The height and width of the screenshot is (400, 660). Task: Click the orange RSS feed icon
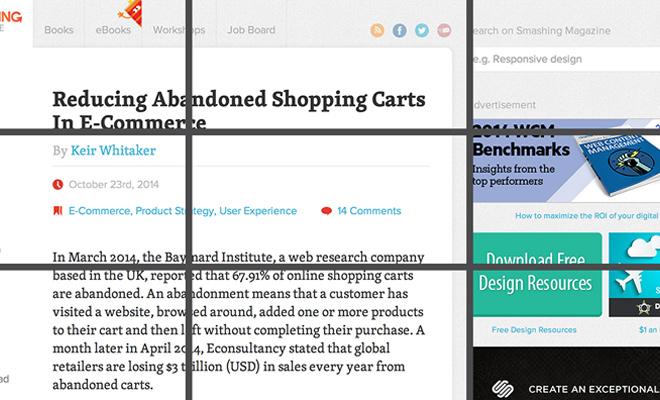click(x=377, y=30)
